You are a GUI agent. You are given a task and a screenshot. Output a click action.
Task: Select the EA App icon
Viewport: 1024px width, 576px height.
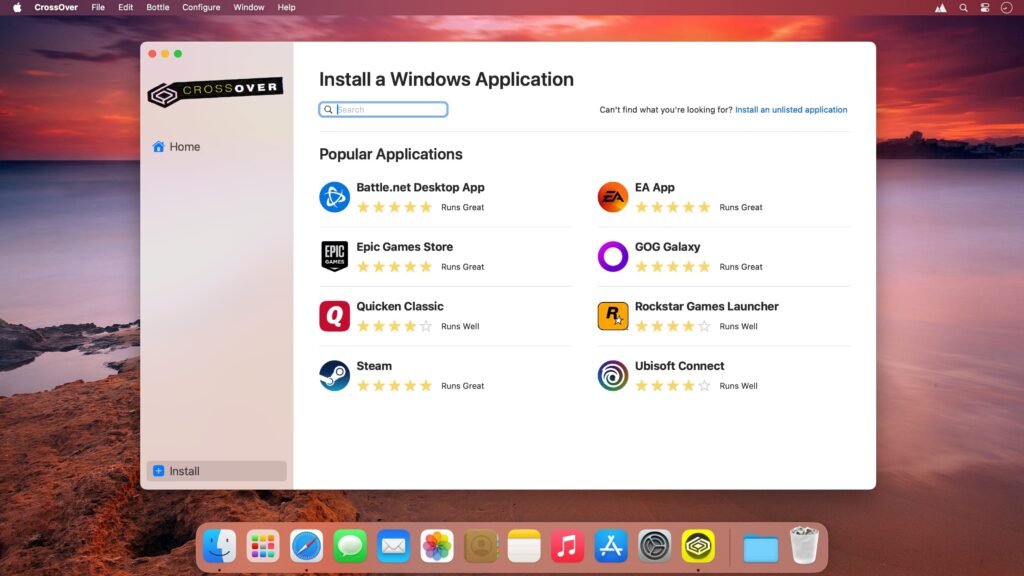pos(612,196)
